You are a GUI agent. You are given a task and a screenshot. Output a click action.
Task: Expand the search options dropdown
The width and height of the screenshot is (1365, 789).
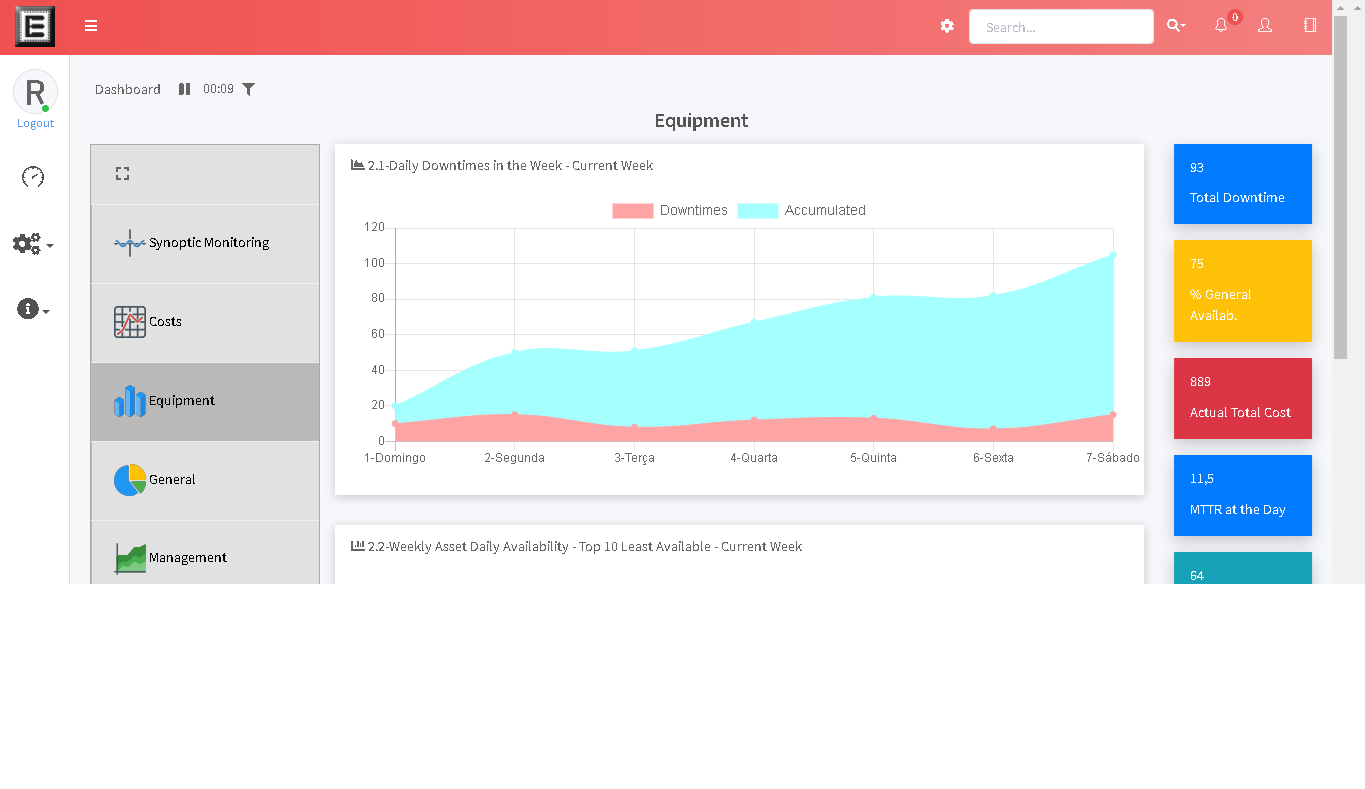(1176, 26)
